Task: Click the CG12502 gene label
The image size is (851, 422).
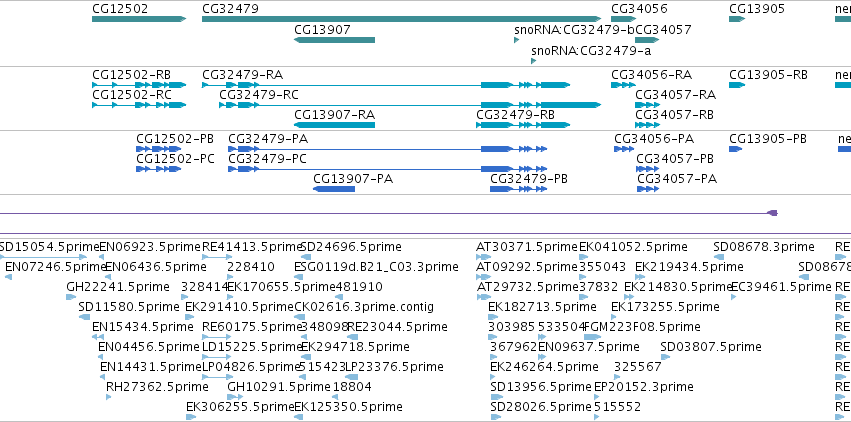Action: point(120,9)
